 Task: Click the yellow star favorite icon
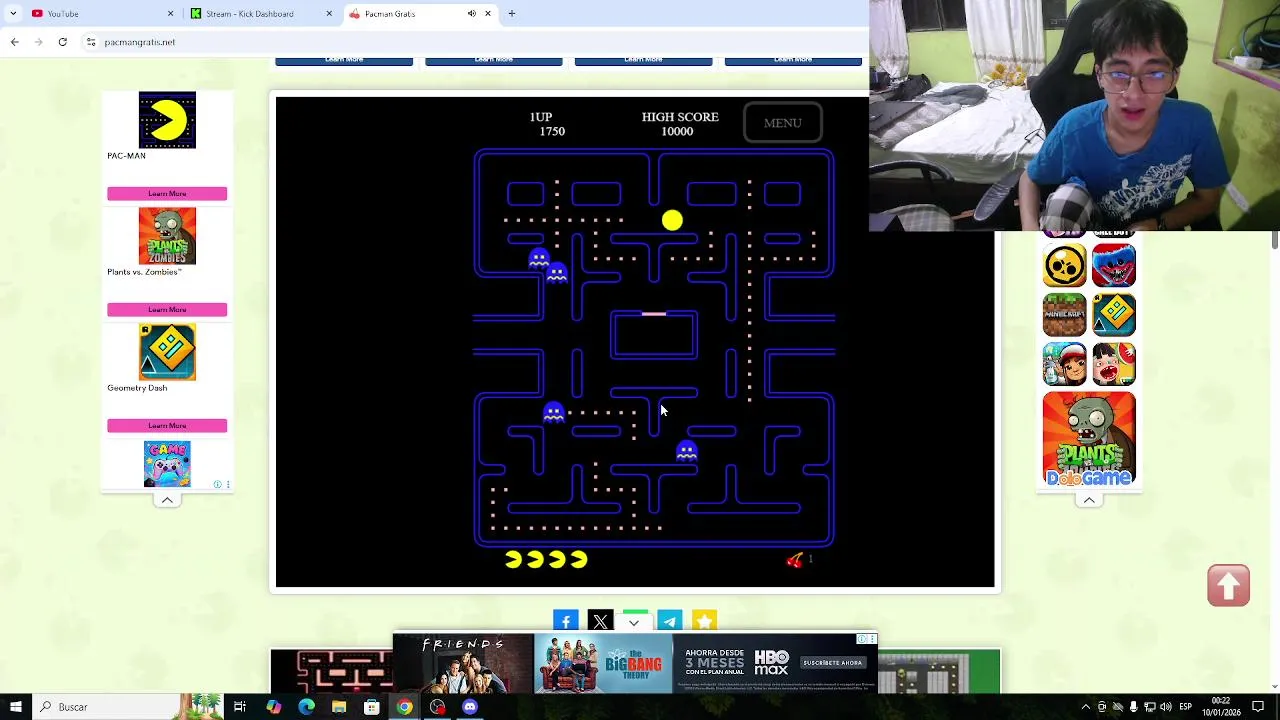click(704, 621)
